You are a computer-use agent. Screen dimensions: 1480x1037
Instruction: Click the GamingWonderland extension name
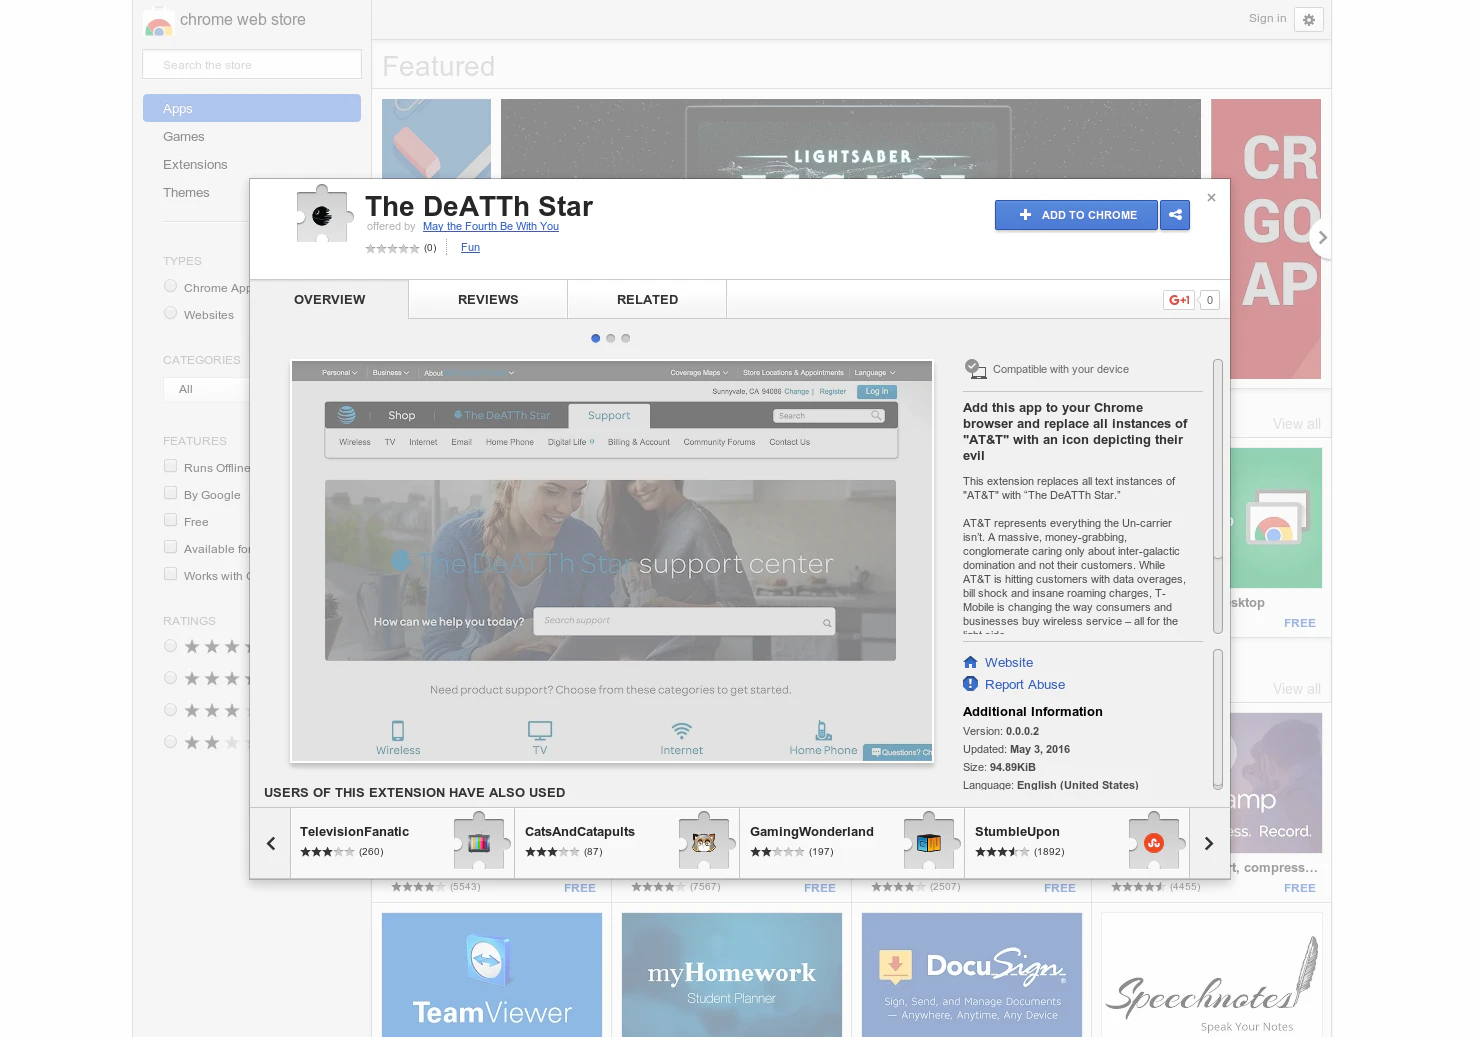(x=812, y=832)
